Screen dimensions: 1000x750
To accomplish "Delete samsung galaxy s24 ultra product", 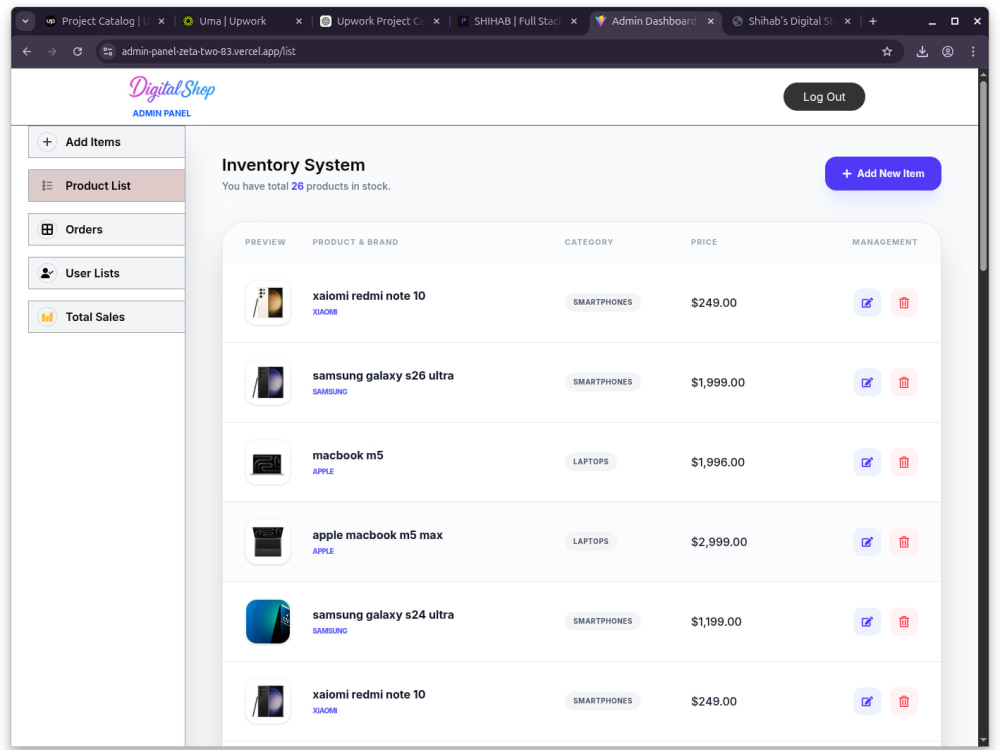I will 904,622.
